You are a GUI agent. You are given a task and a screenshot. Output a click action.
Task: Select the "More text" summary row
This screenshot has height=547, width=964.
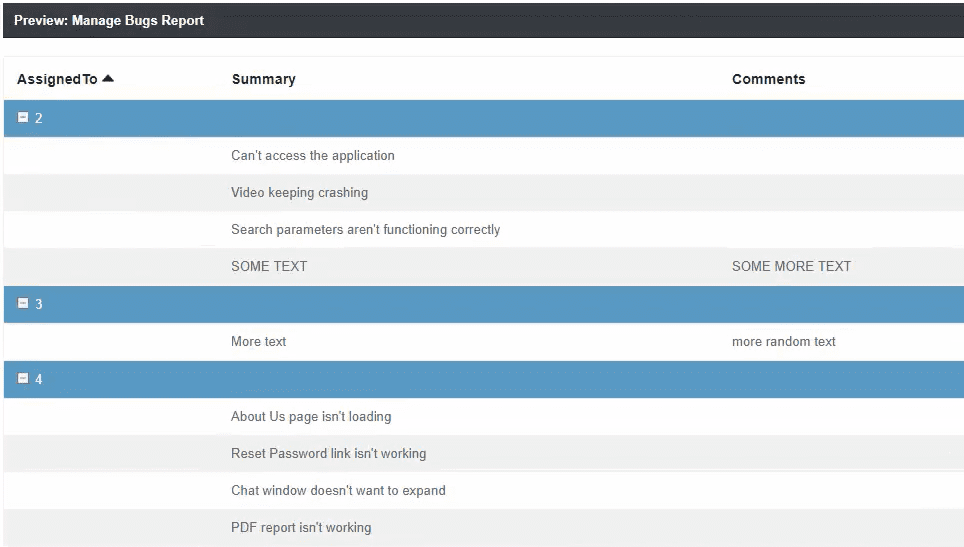tap(259, 342)
